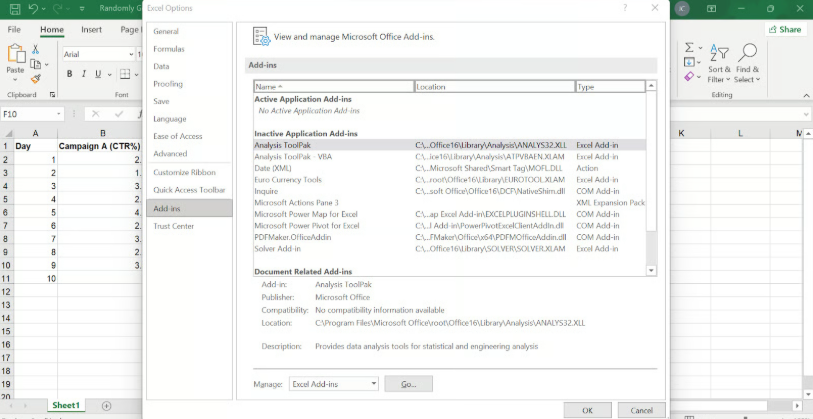Open the Find & Select menu
The width and height of the screenshot is (813, 419).
747,62
